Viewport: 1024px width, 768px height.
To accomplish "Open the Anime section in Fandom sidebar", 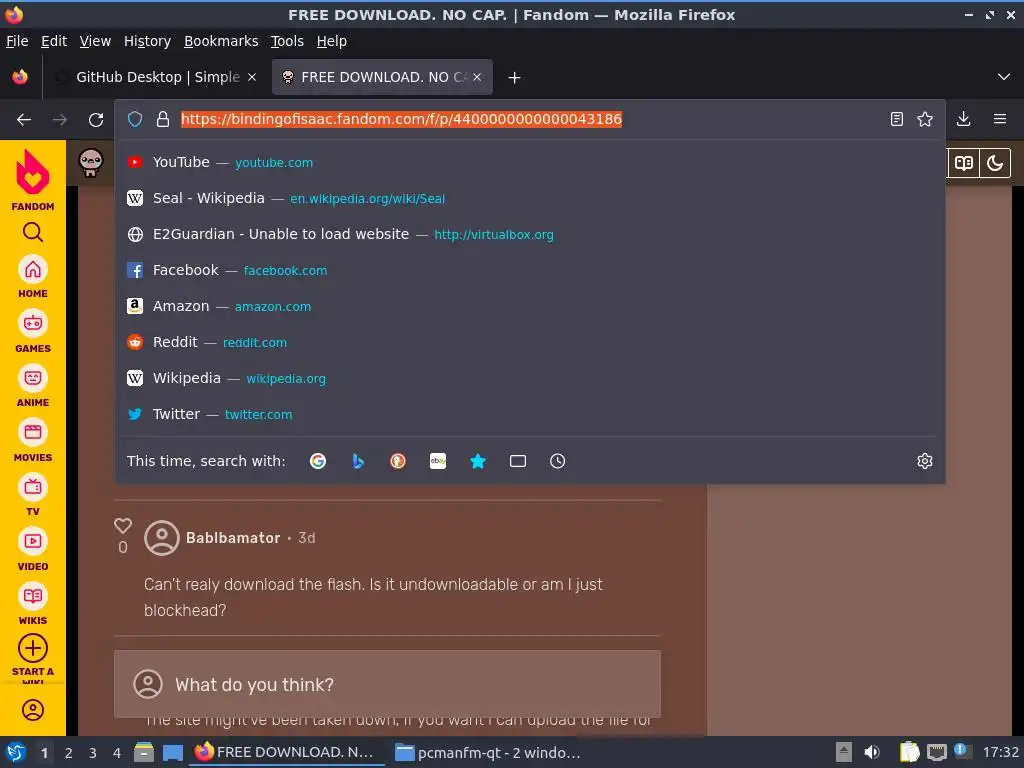I will point(33,387).
